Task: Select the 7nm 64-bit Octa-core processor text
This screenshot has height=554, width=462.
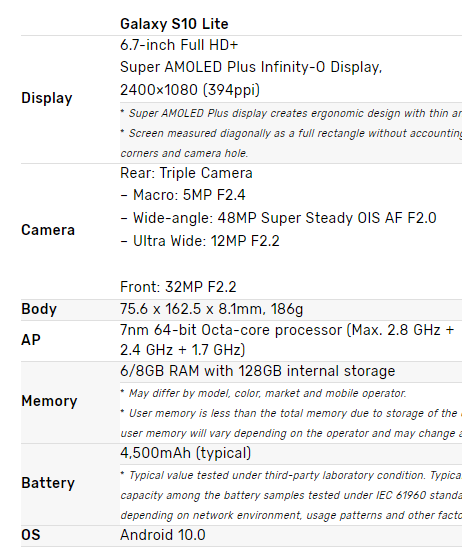Action: 287,340
